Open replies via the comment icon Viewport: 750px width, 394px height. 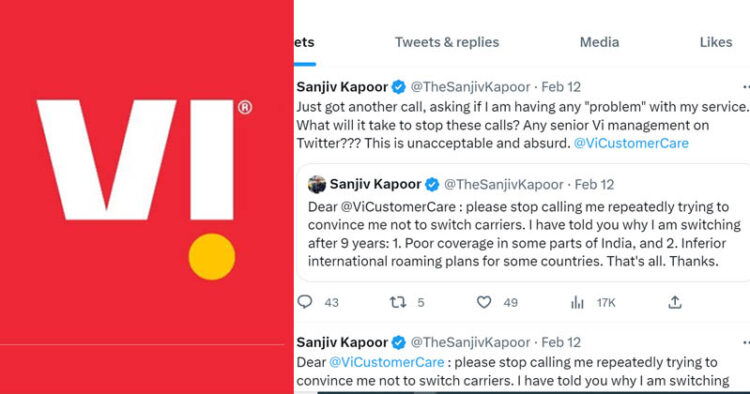[x=305, y=302]
